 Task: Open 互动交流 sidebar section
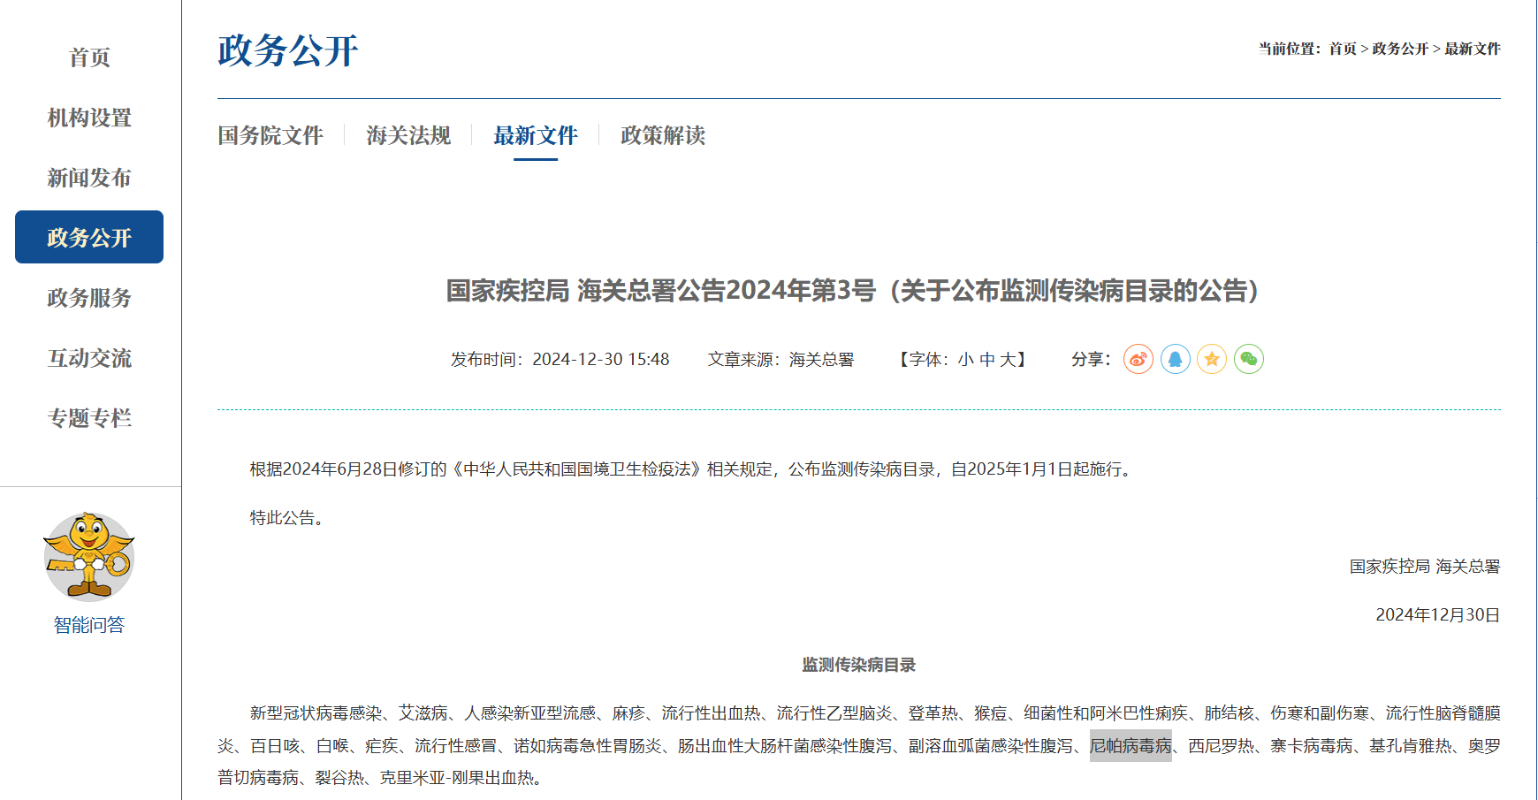tap(89, 358)
